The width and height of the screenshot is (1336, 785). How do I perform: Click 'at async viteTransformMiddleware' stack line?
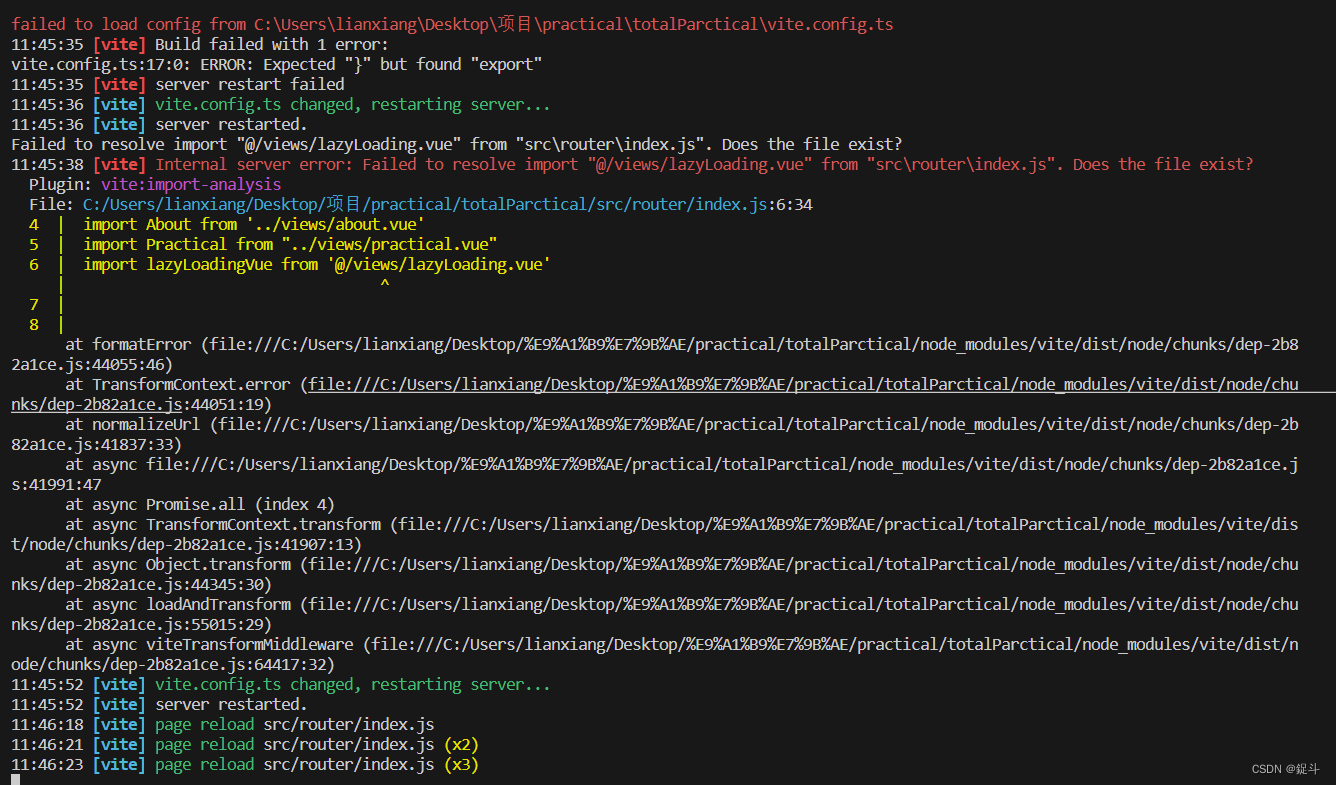[655, 654]
